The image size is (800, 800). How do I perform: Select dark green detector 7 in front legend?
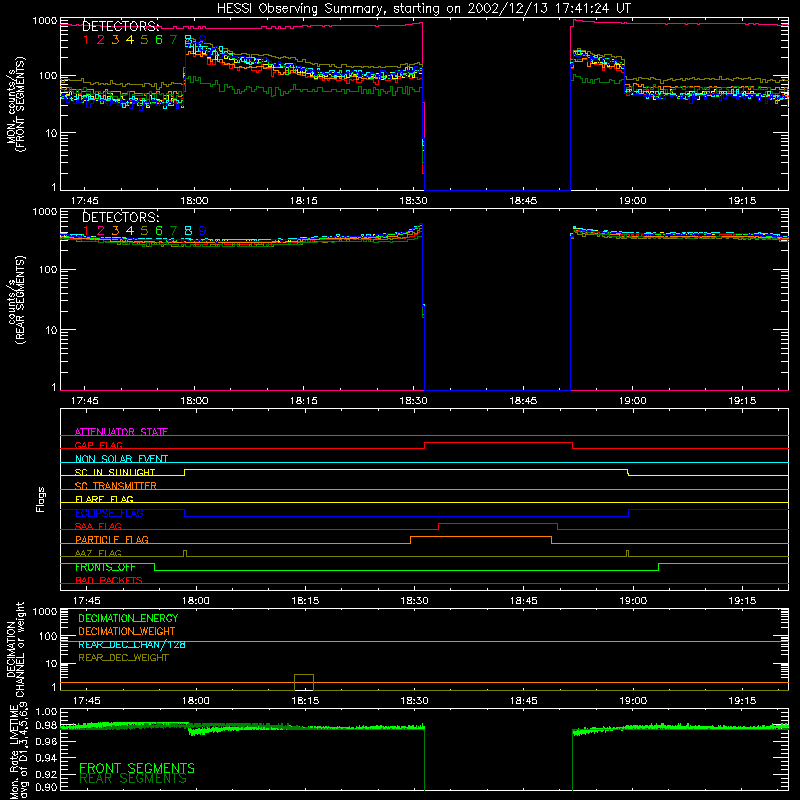173,40
